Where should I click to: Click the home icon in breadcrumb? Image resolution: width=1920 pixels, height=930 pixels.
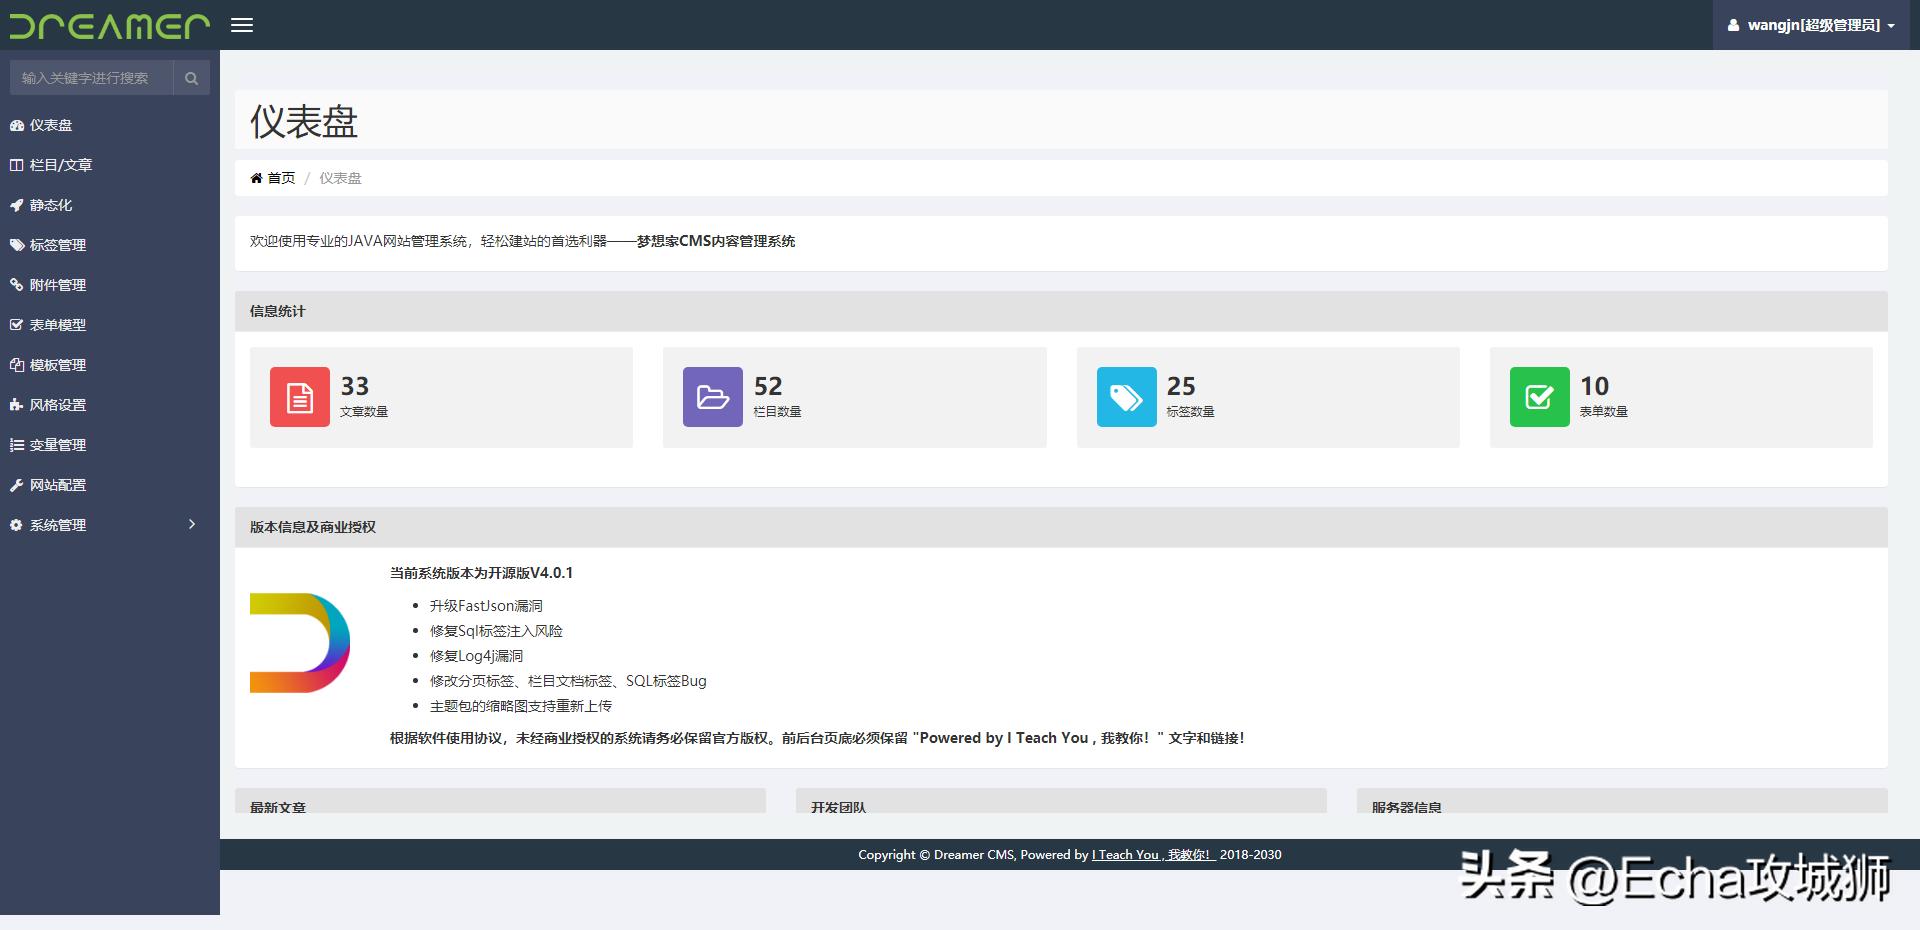[x=256, y=178]
